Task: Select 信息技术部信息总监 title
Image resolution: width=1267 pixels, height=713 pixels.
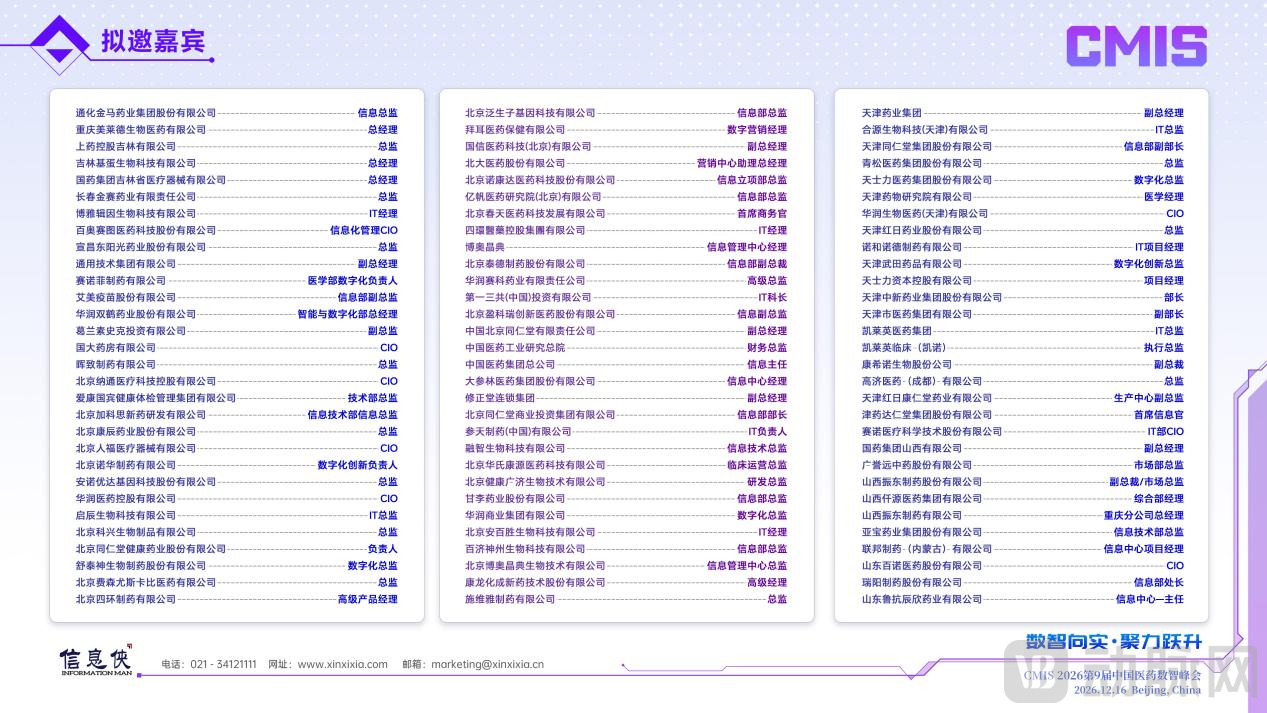Action: (x=352, y=415)
